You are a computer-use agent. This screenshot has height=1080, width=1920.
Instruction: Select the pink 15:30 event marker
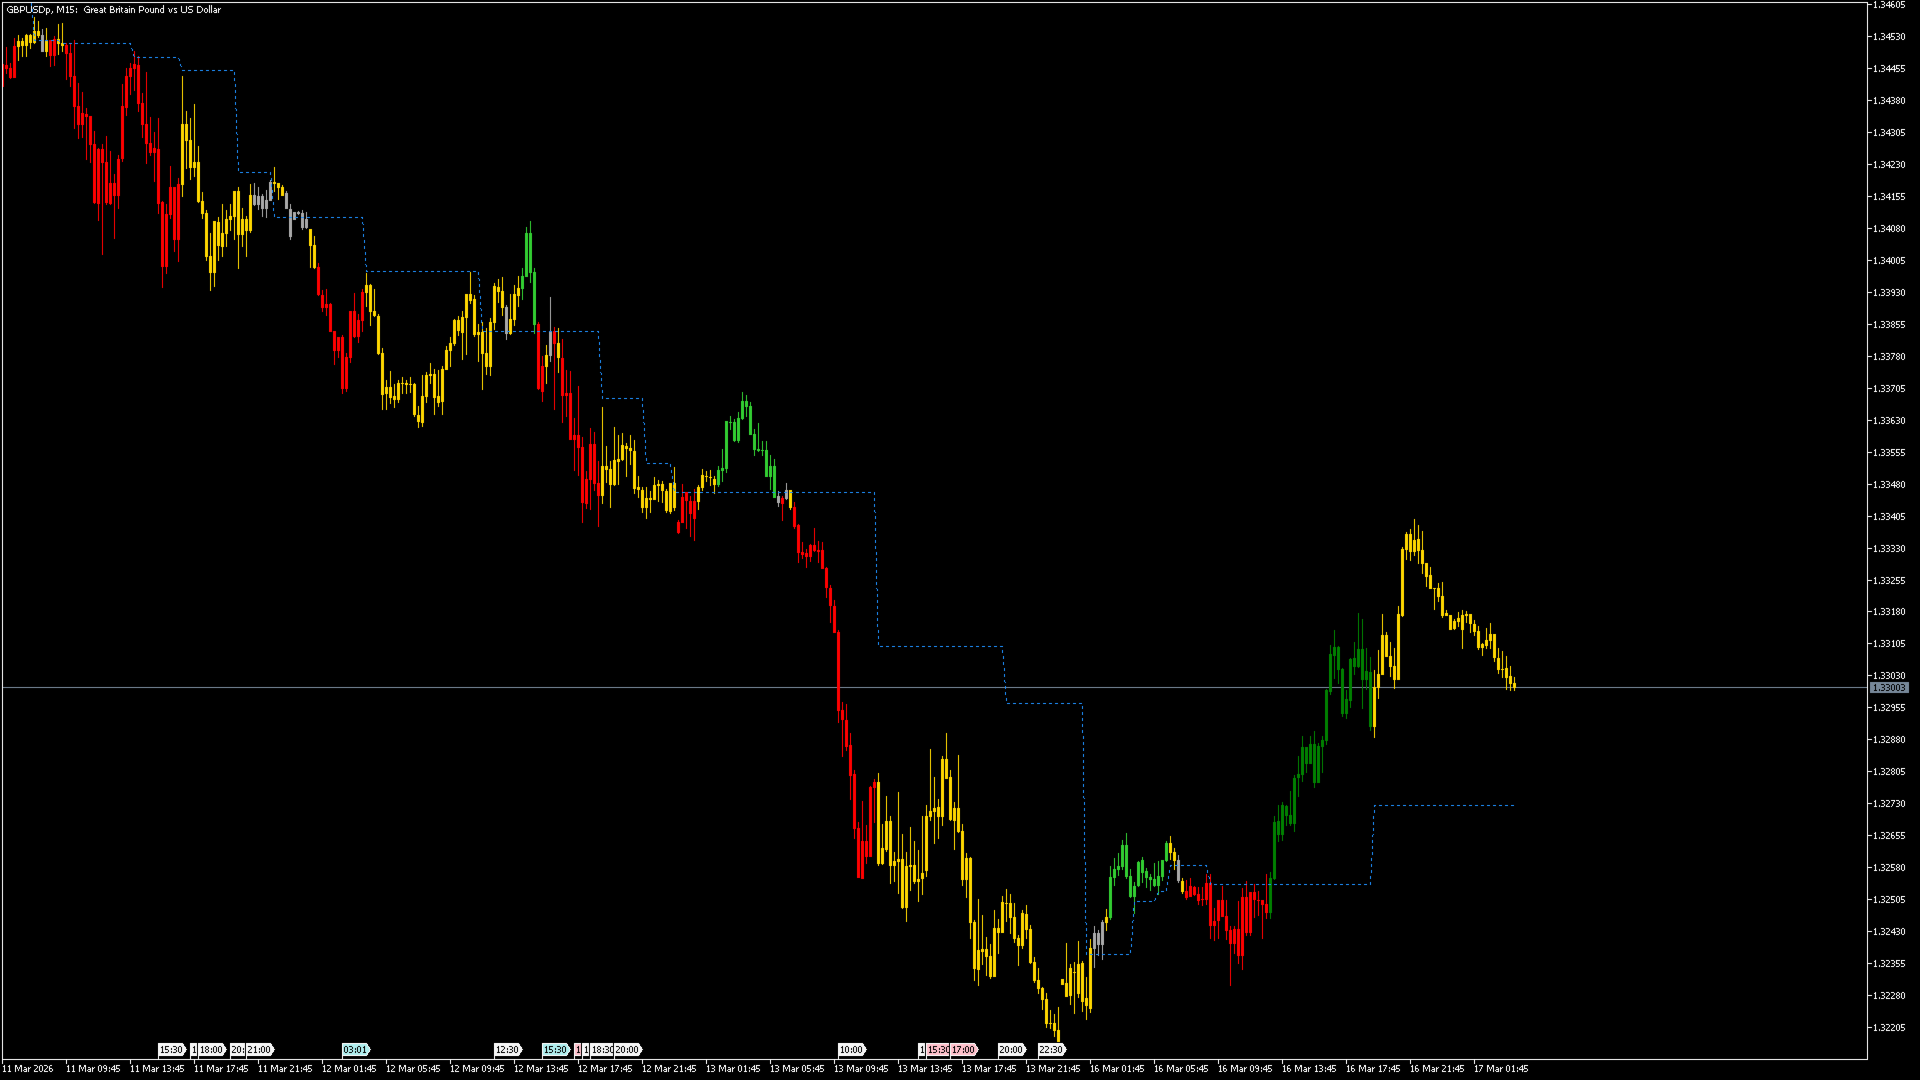[x=937, y=1050]
